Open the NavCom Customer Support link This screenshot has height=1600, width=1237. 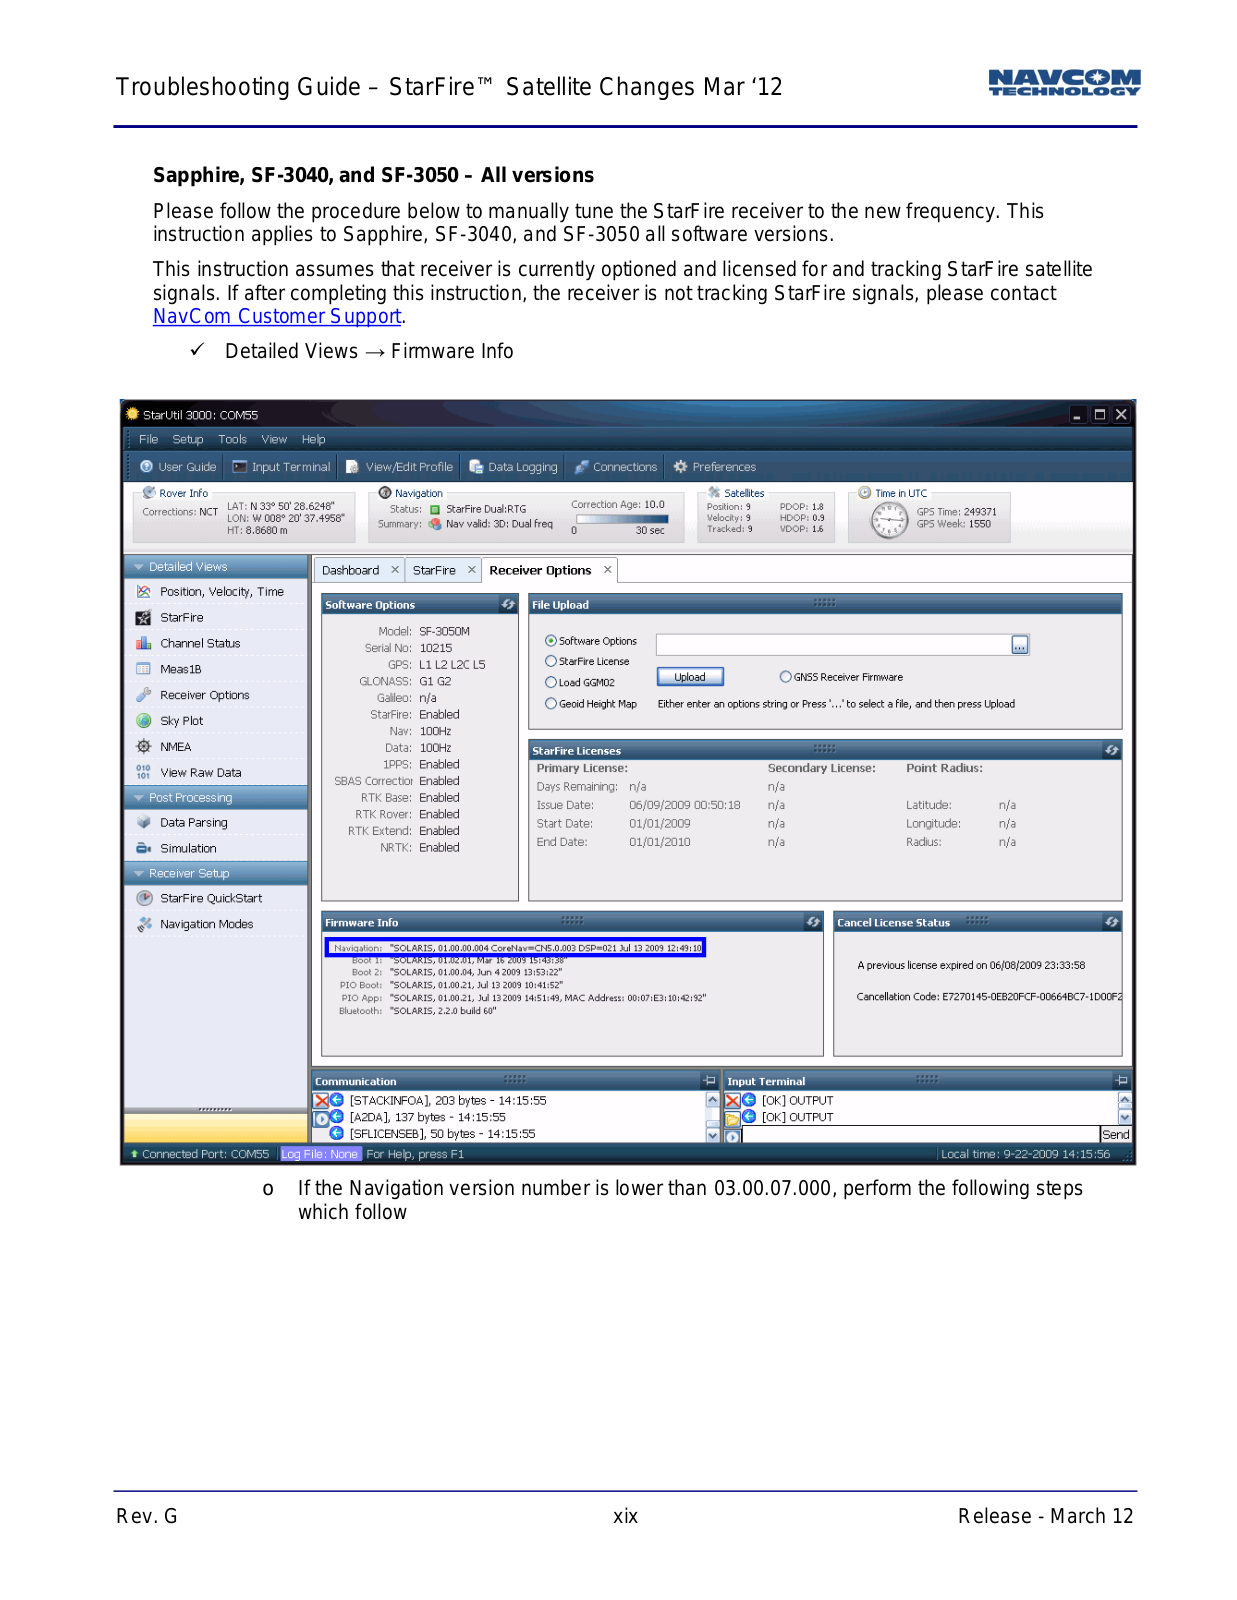[277, 317]
